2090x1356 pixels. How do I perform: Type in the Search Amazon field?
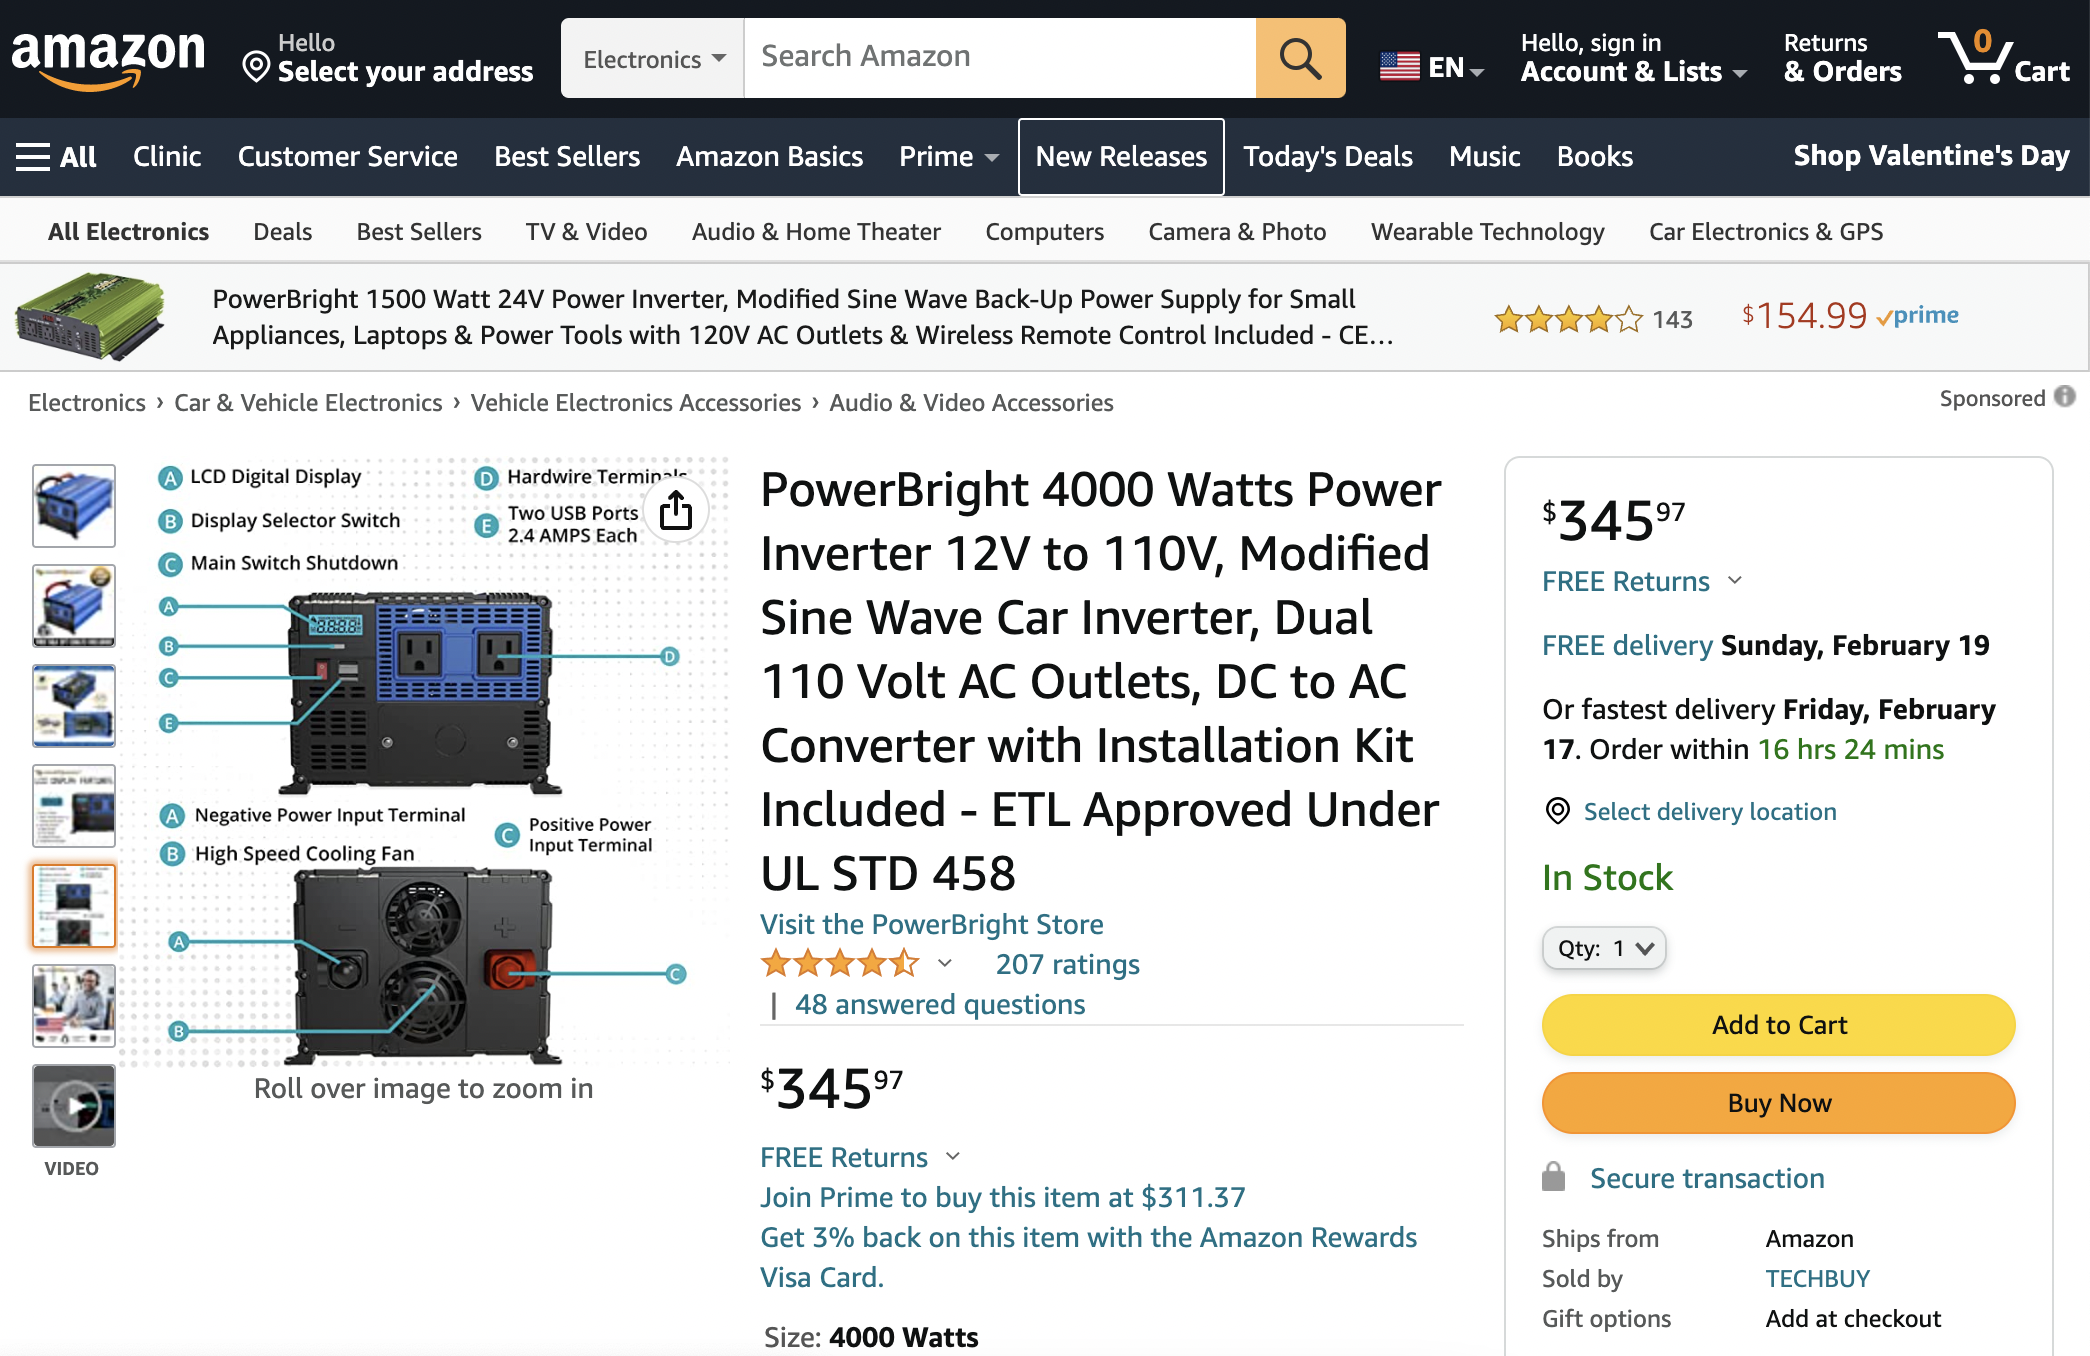pyautogui.click(x=1000, y=57)
